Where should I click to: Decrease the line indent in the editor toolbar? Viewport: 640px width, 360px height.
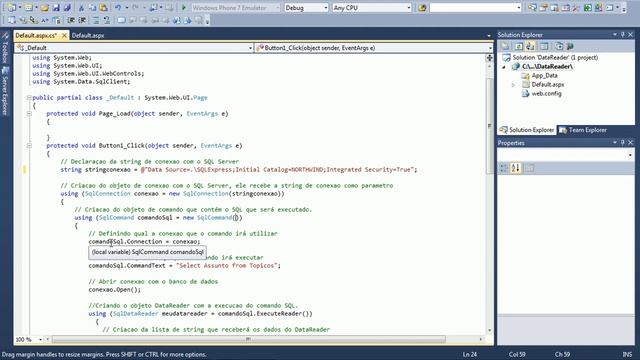click(71, 20)
